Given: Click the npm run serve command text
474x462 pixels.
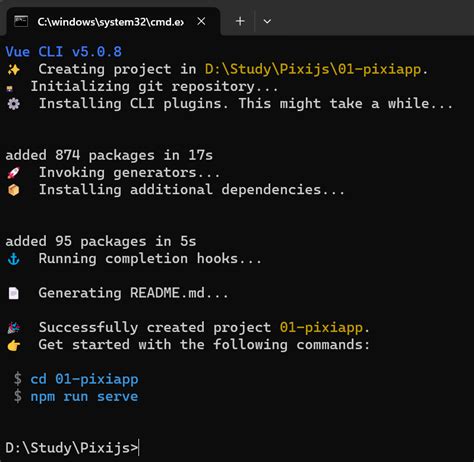Looking at the screenshot, I should pyautogui.click(x=84, y=396).
